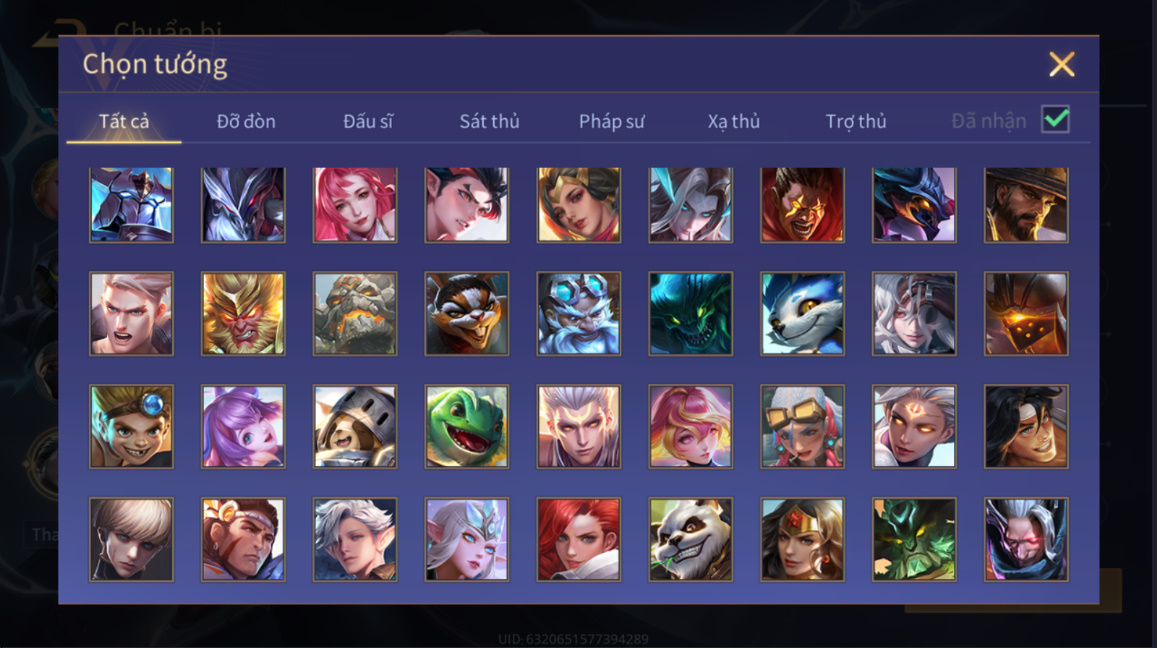This screenshot has width=1157, height=651.
Task: Show the Pháp sư hero category
Action: [612, 121]
